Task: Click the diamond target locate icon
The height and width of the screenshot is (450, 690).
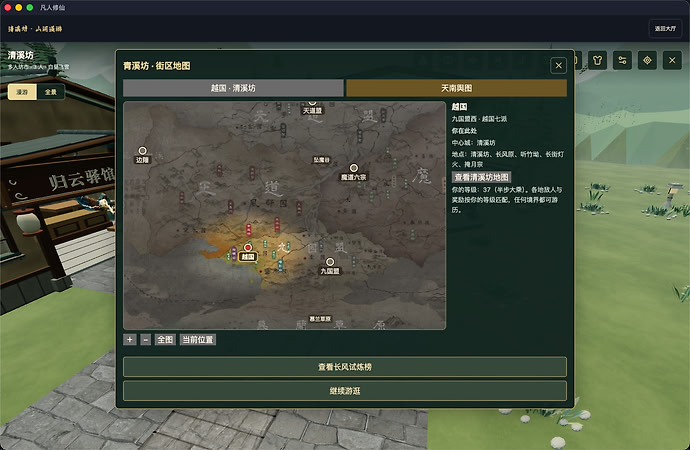Action: (647, 60)
